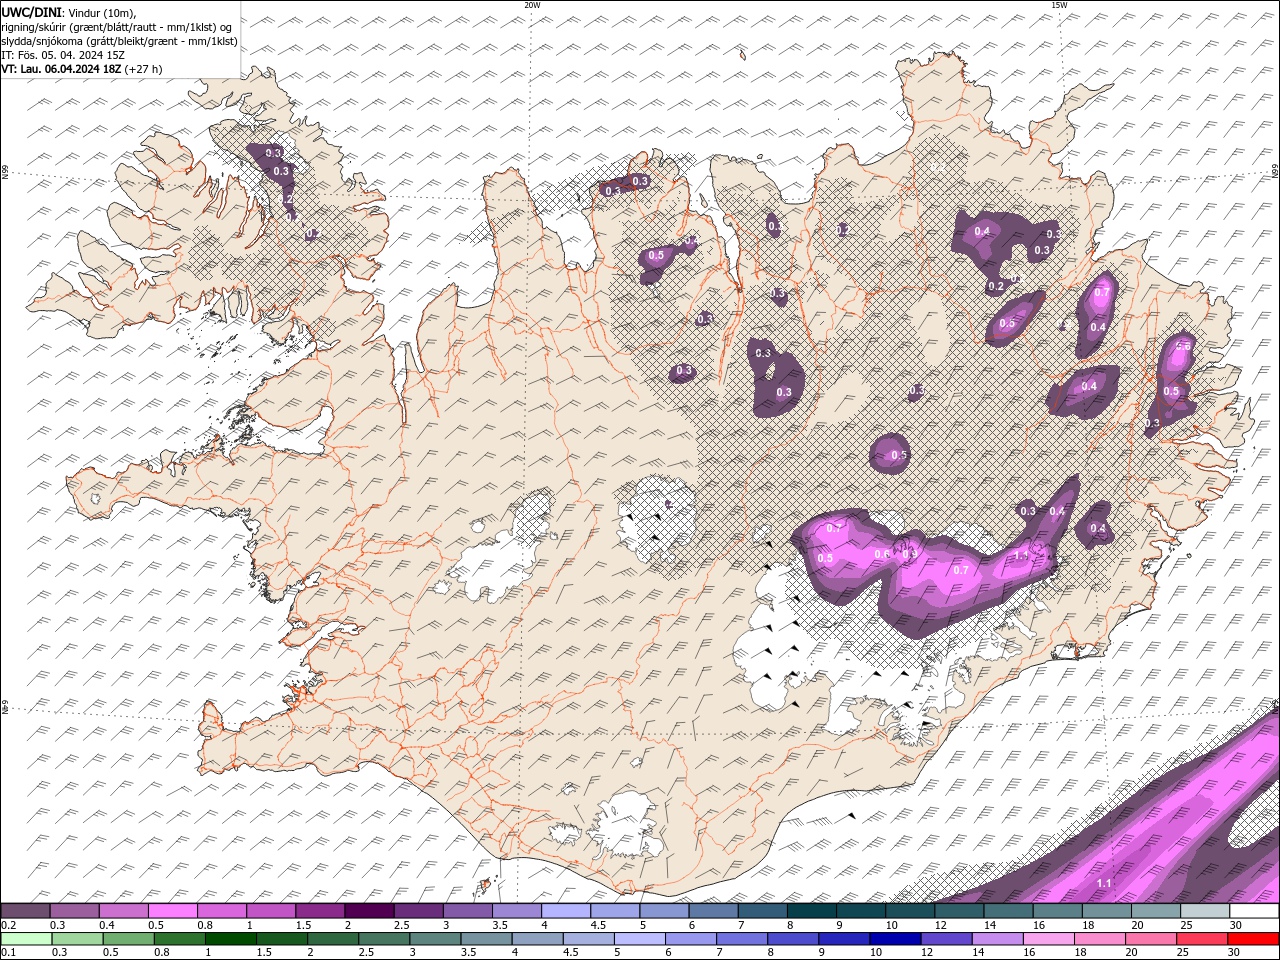Pick the bright pink 0.5 swatch in the upper legend row
The height and width of the screenshot is (960, 1280).
coord(172,911)
